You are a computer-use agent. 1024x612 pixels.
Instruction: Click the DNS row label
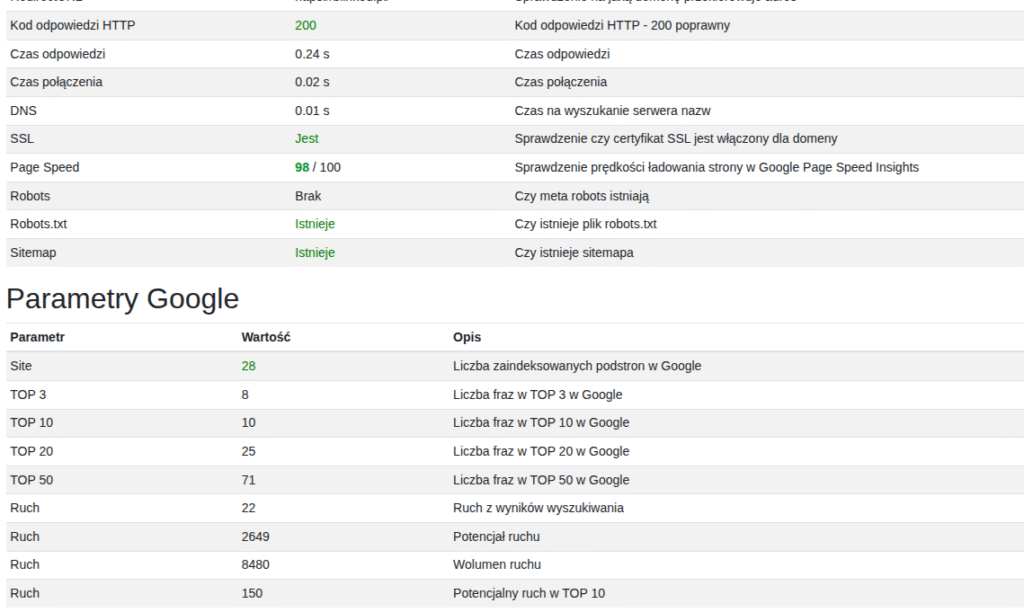[x=23, y=111]
